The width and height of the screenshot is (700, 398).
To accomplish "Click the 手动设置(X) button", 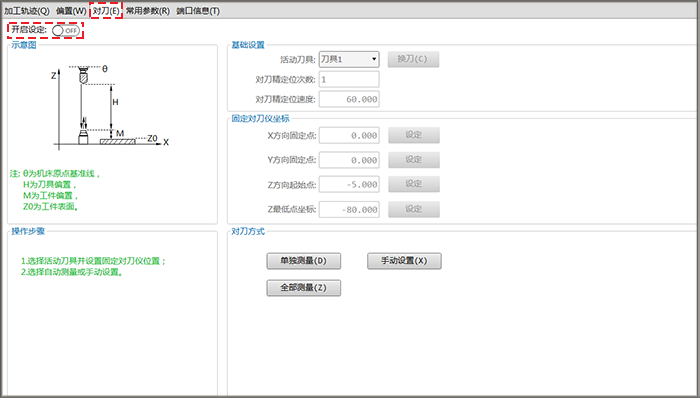I will [404, 261].
